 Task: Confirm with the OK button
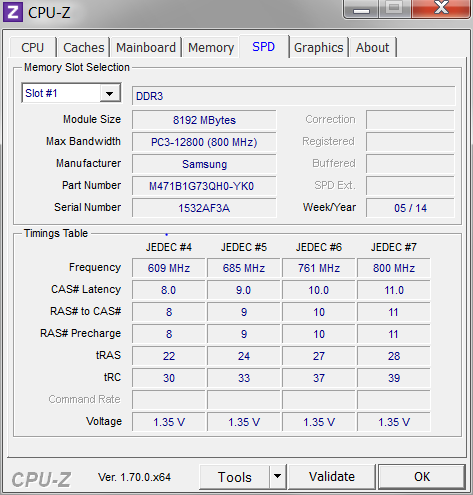click(422, 477)
